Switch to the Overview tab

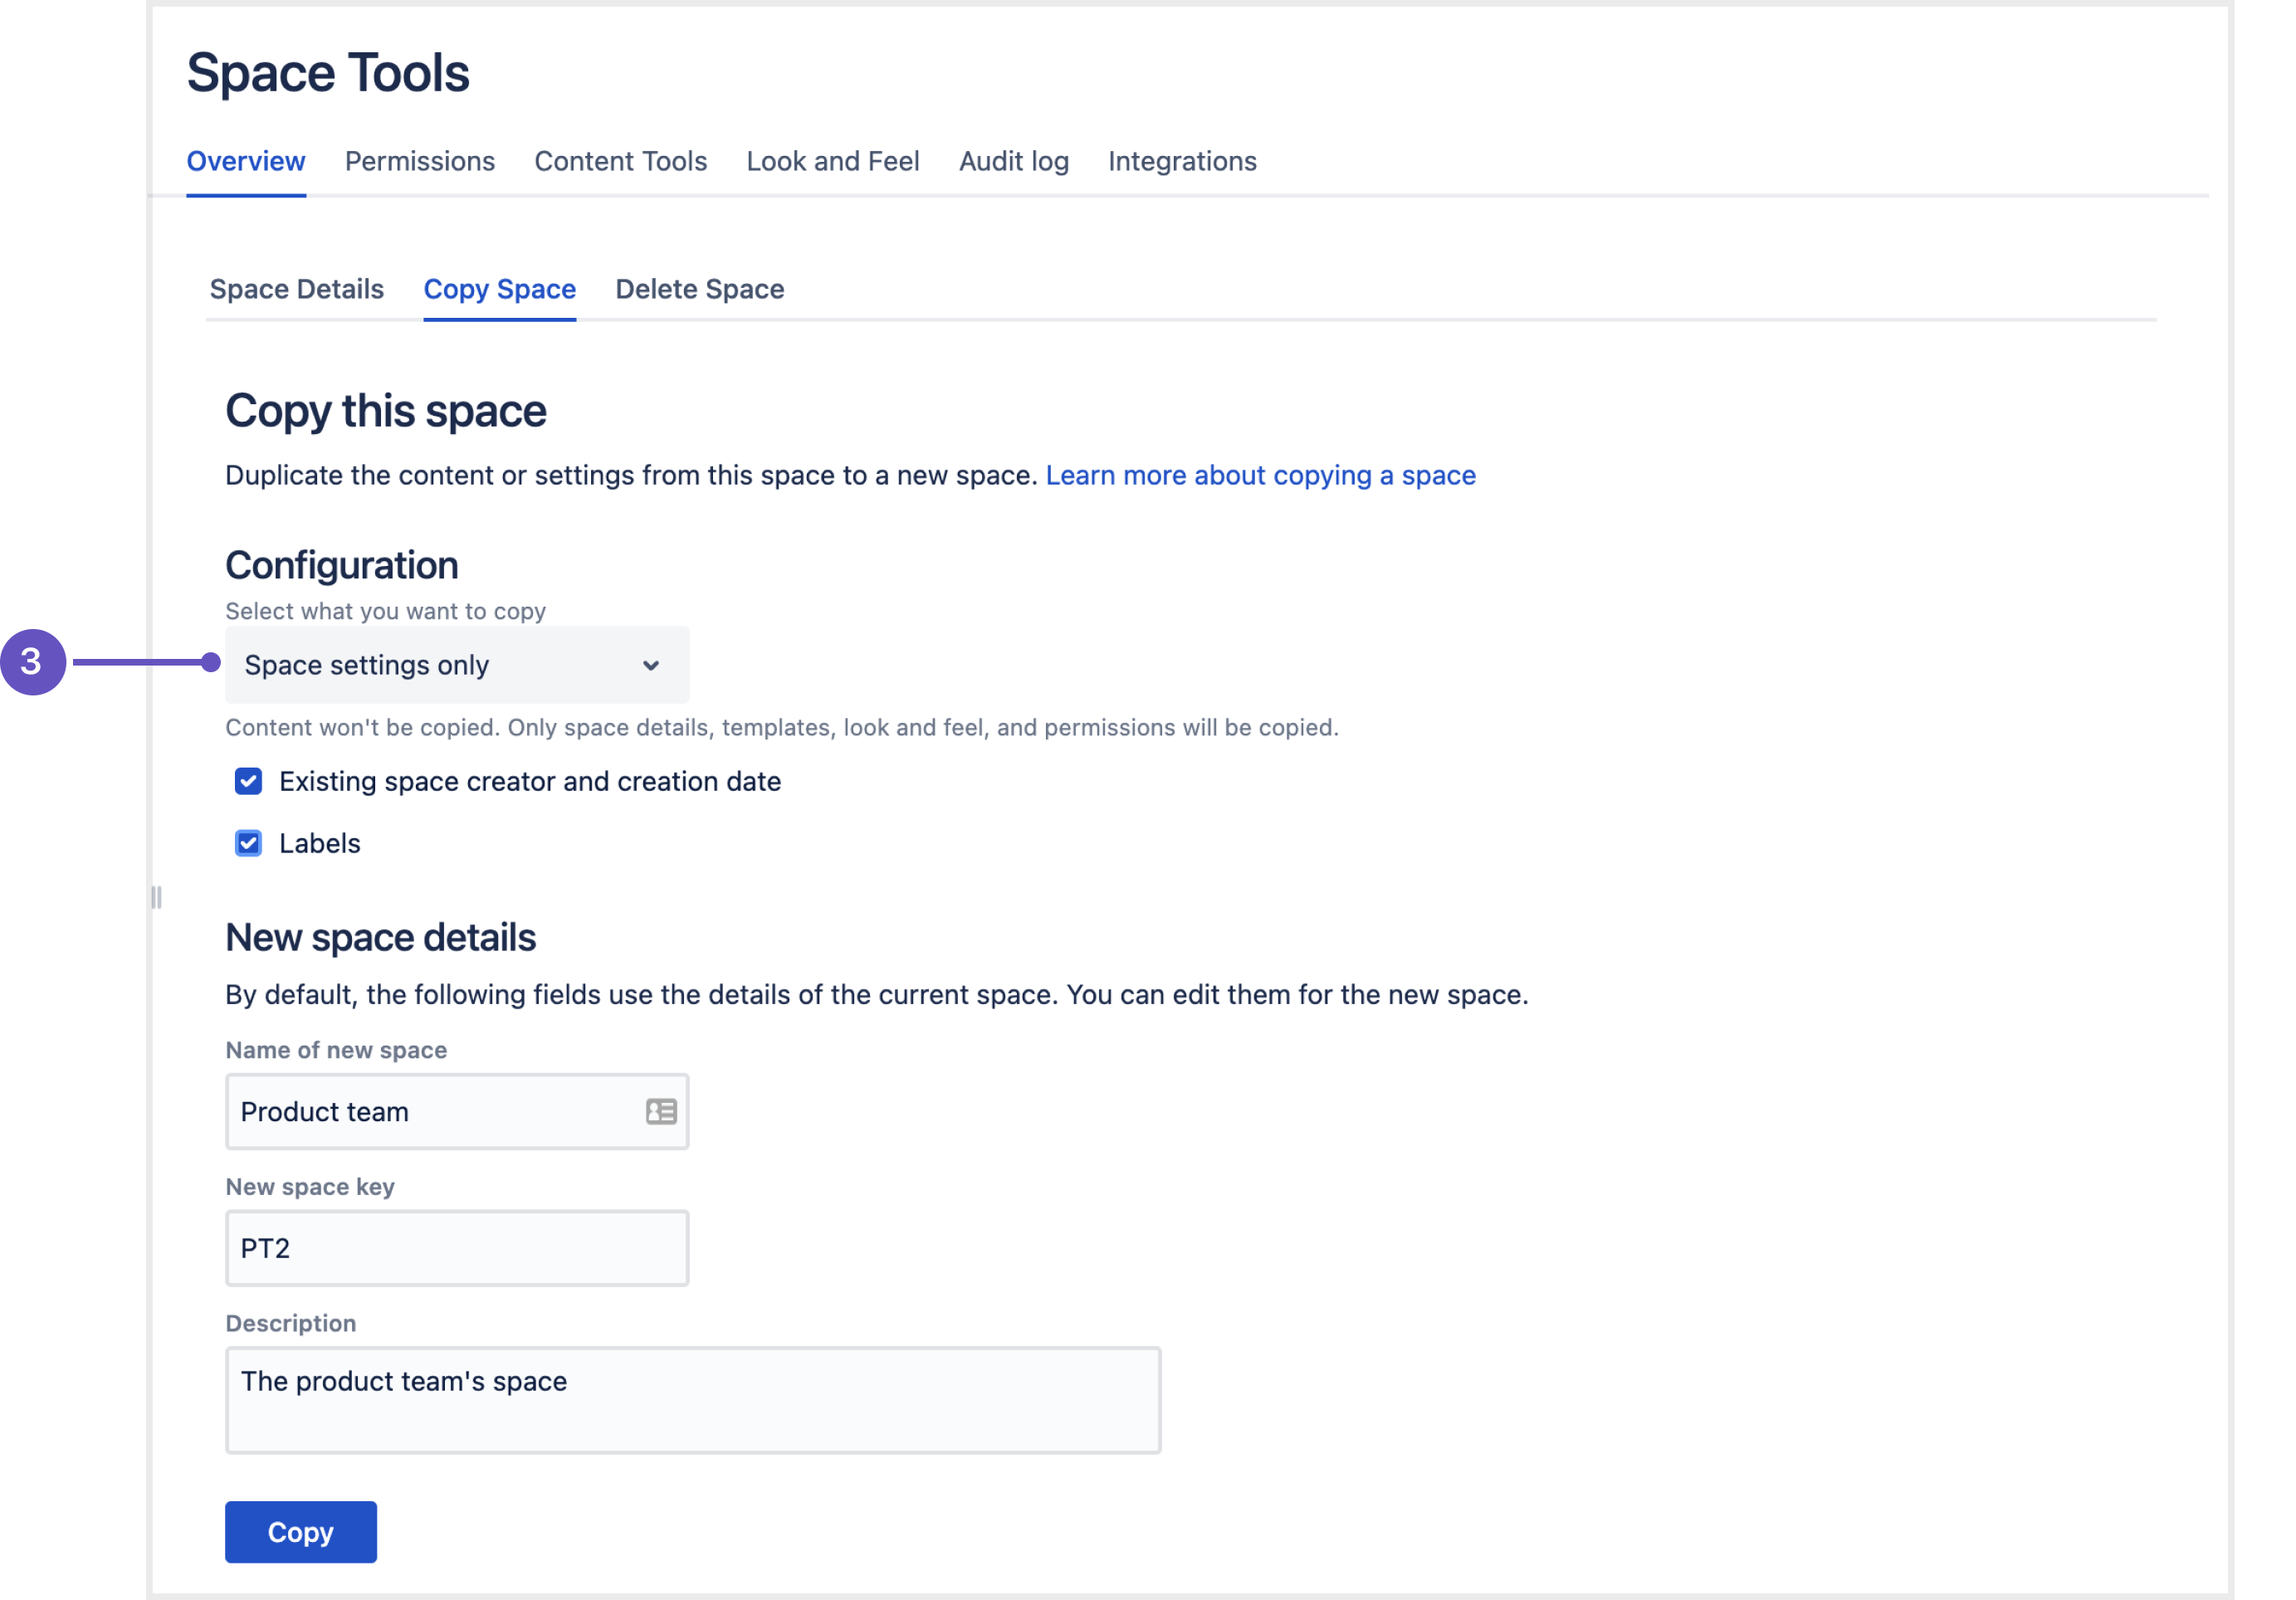246,161
